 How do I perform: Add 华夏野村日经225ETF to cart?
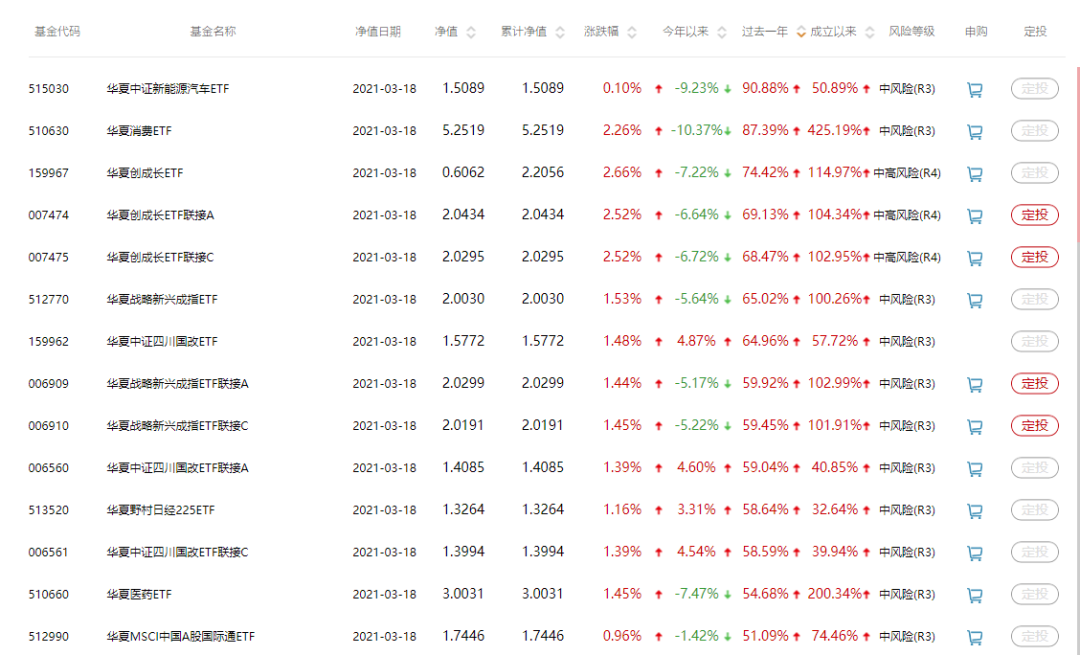[x=975, y=510]
